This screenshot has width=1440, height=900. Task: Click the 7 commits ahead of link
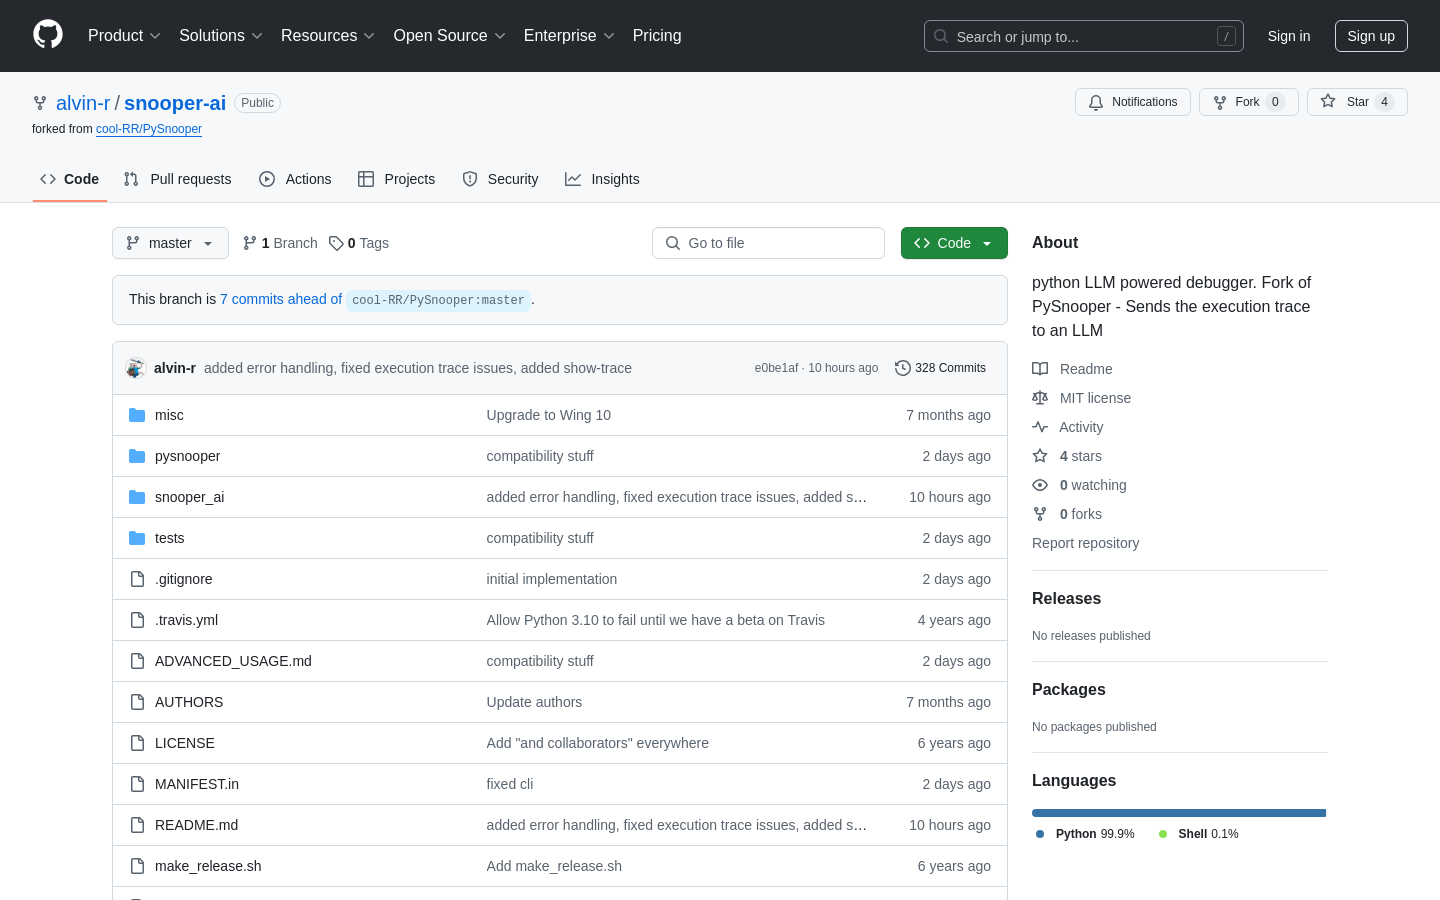pos(281,299)
